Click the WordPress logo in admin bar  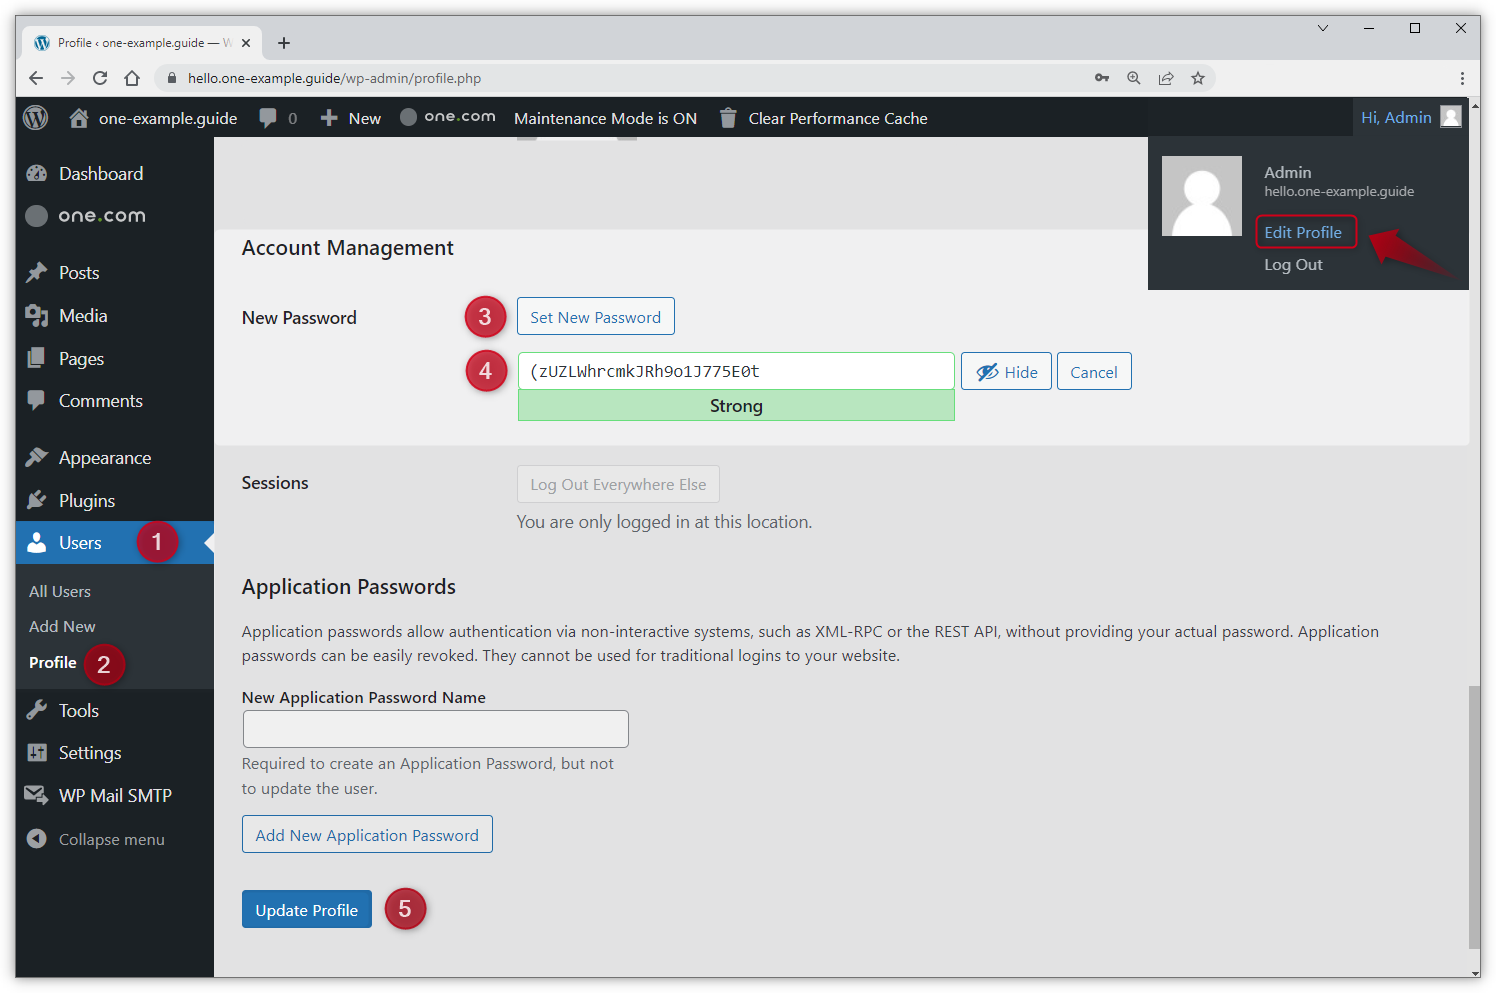(36, 118)
